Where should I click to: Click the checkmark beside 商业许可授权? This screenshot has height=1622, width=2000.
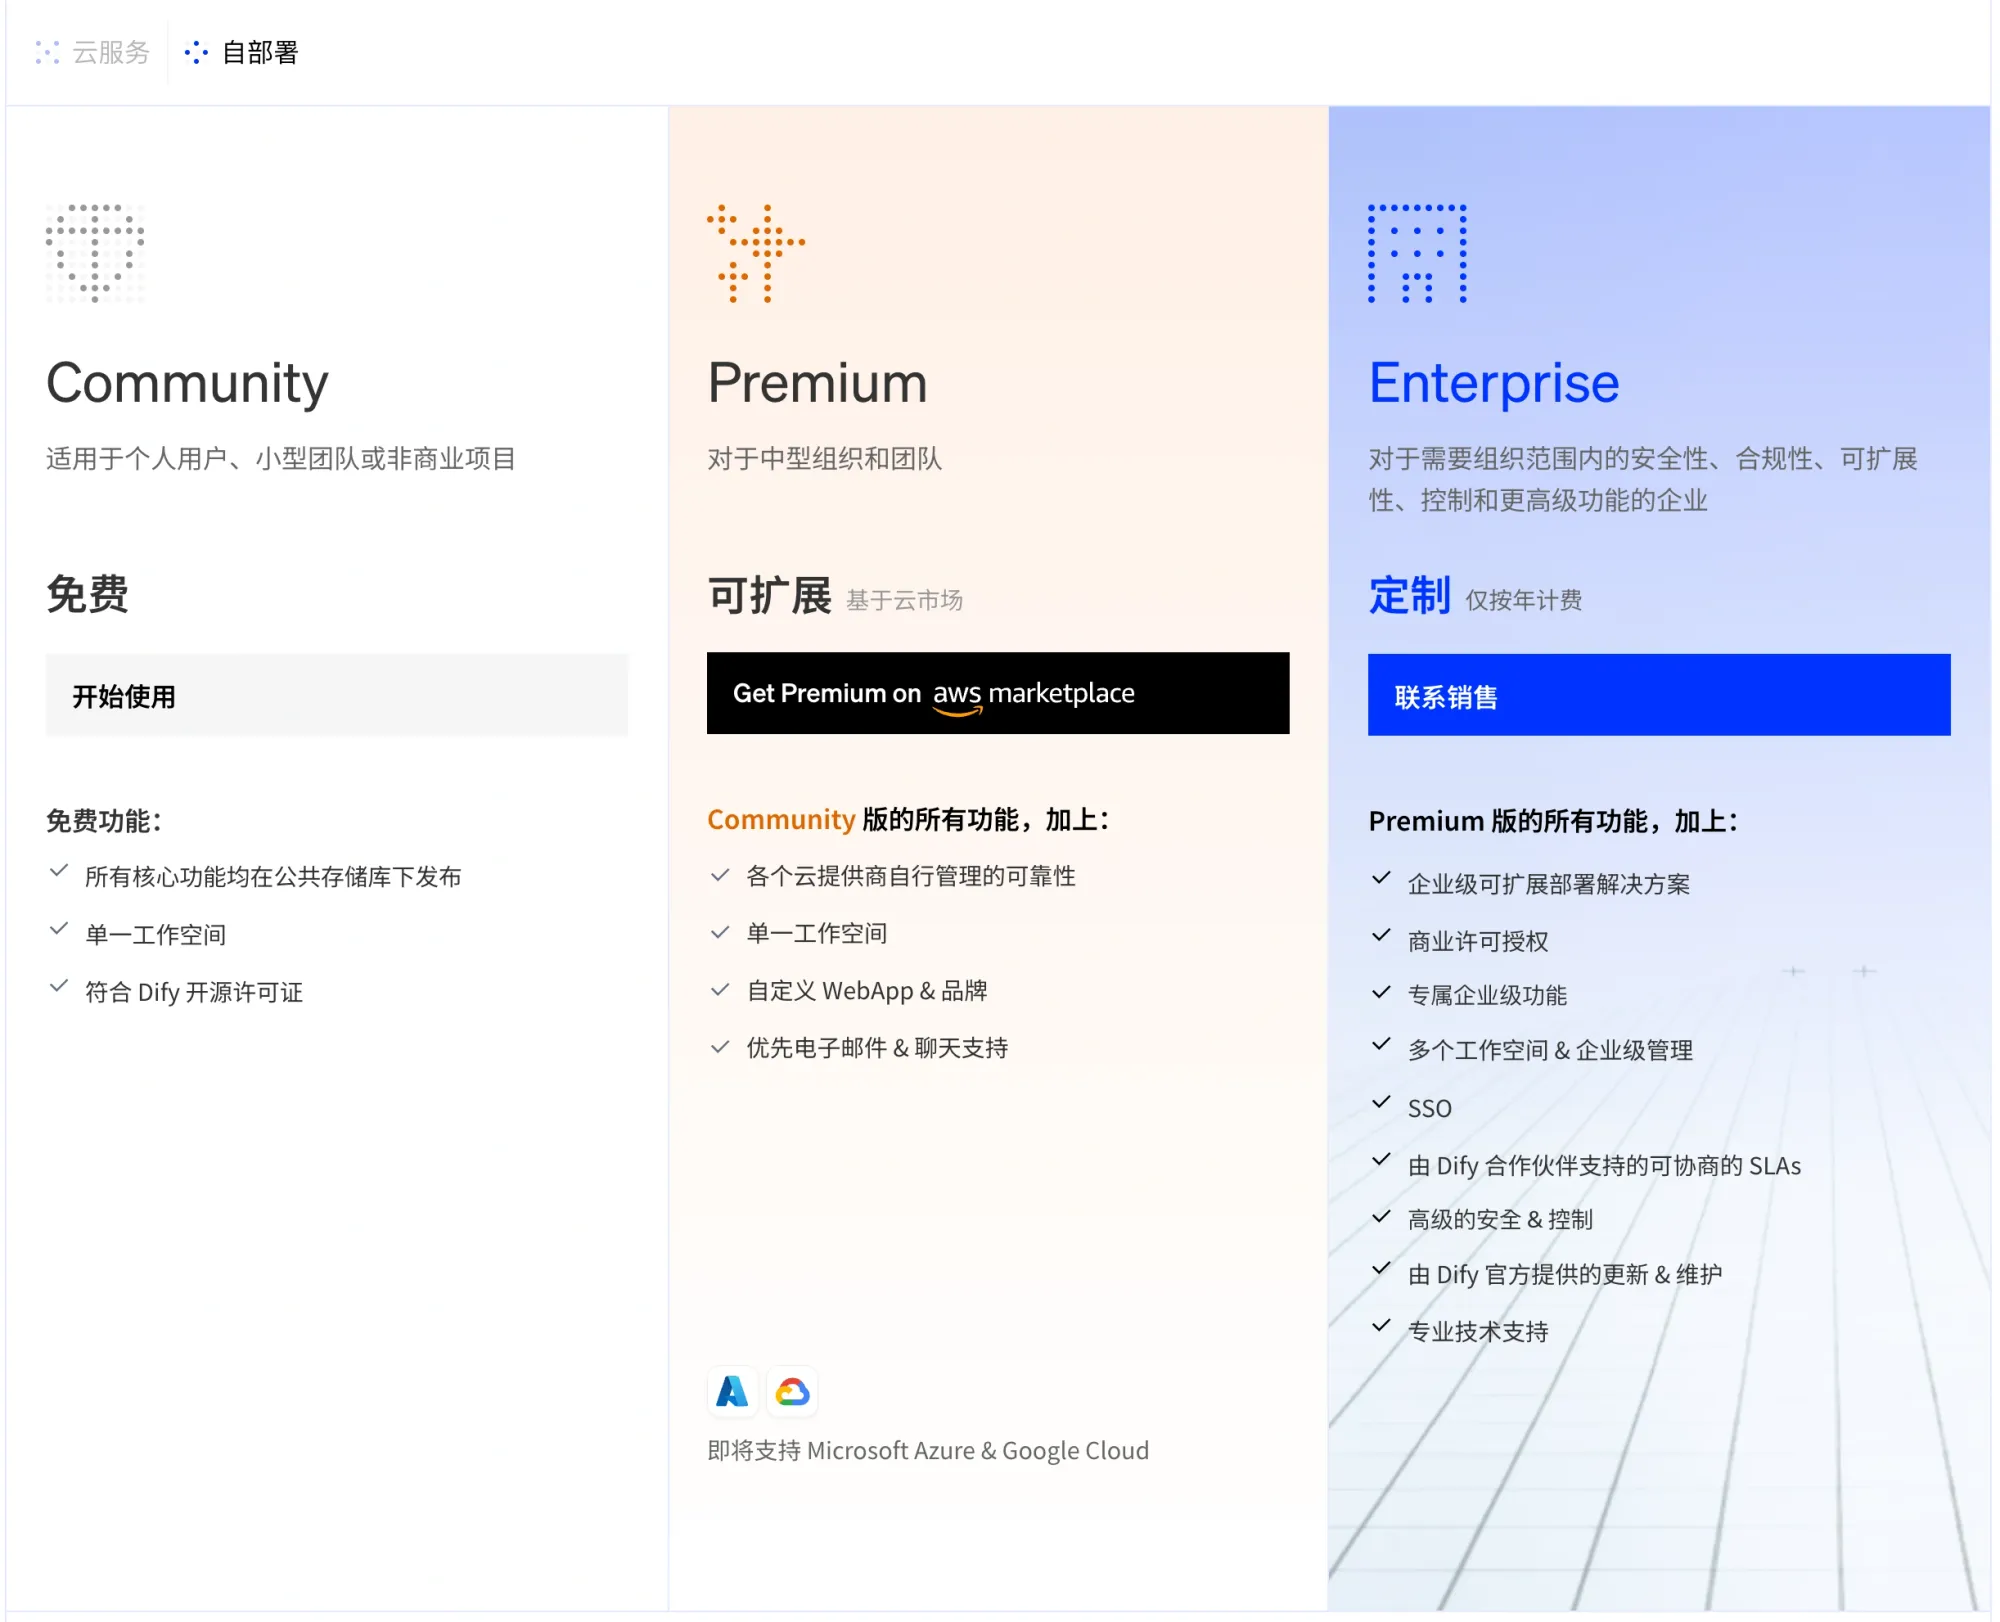click(x=1381, y=935)
